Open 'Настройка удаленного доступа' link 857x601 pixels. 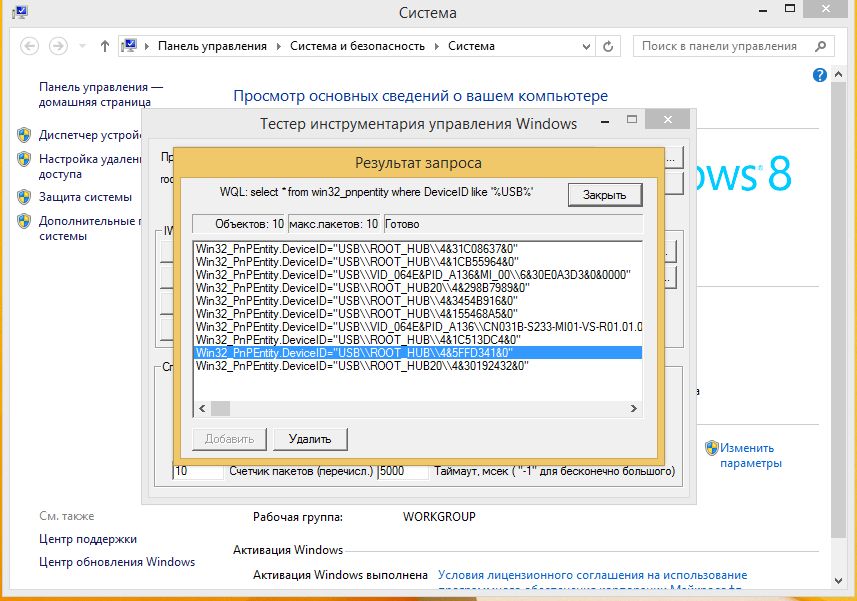(x=90, y=166)
